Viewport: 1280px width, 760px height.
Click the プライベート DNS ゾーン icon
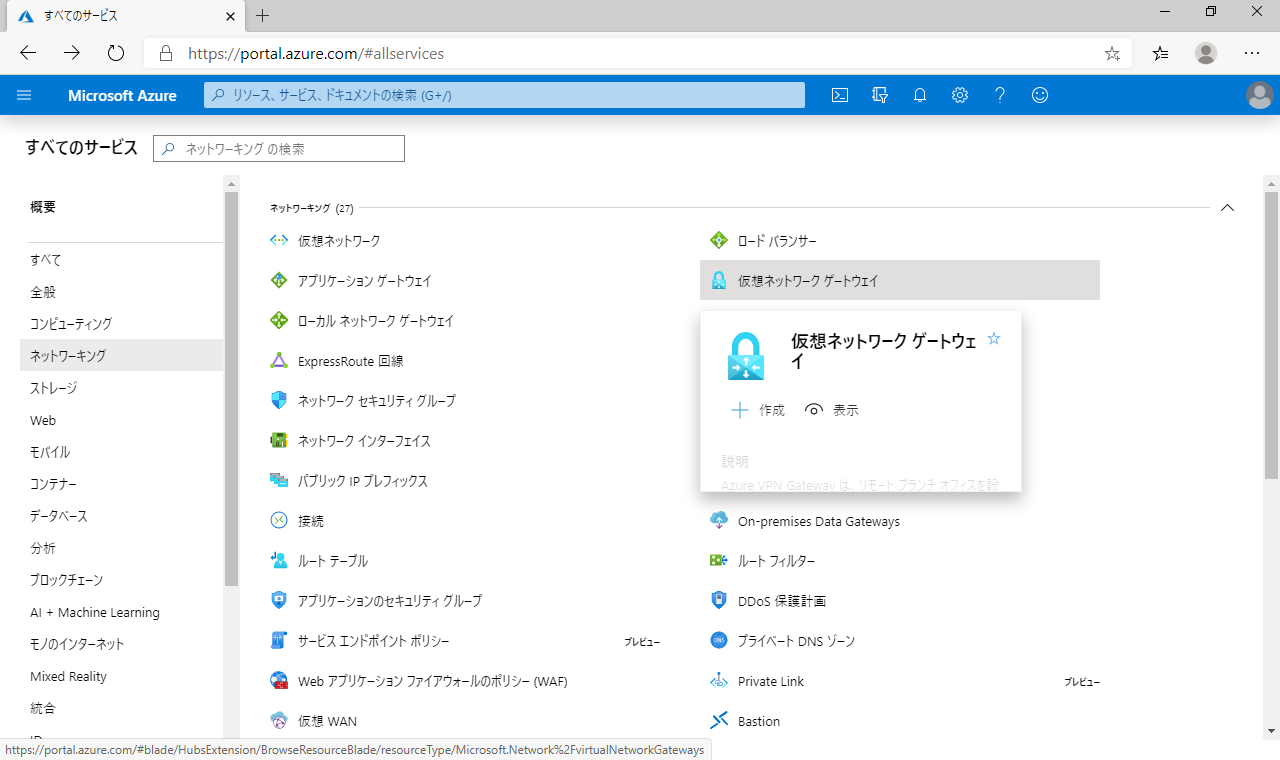[718, 641]
